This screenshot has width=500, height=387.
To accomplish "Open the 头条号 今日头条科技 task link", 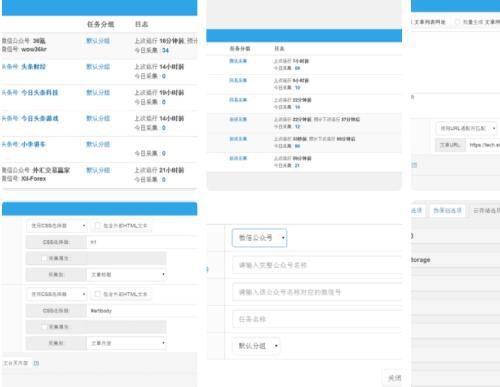I will (40, 92).
